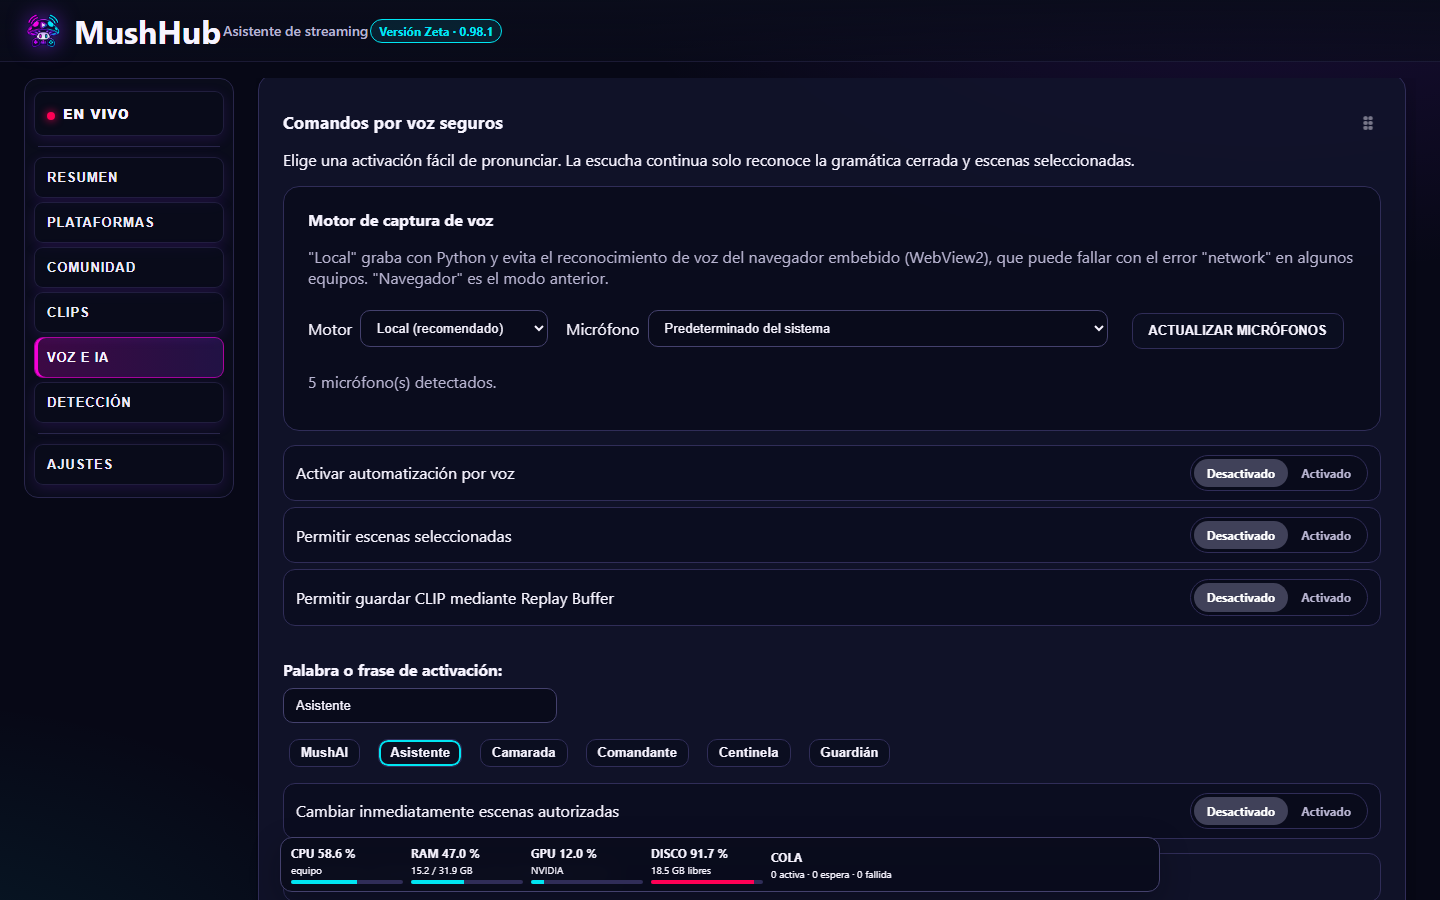
Task: Go to RESUMEN in the sidebar
Action: (129, 177)
